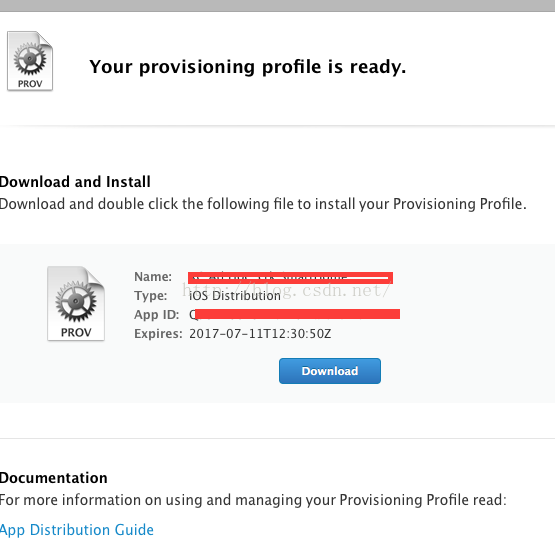Screen dimensions: 555x558
Task: Click the 'Documentation' section heading
Action: pos(53,478)
